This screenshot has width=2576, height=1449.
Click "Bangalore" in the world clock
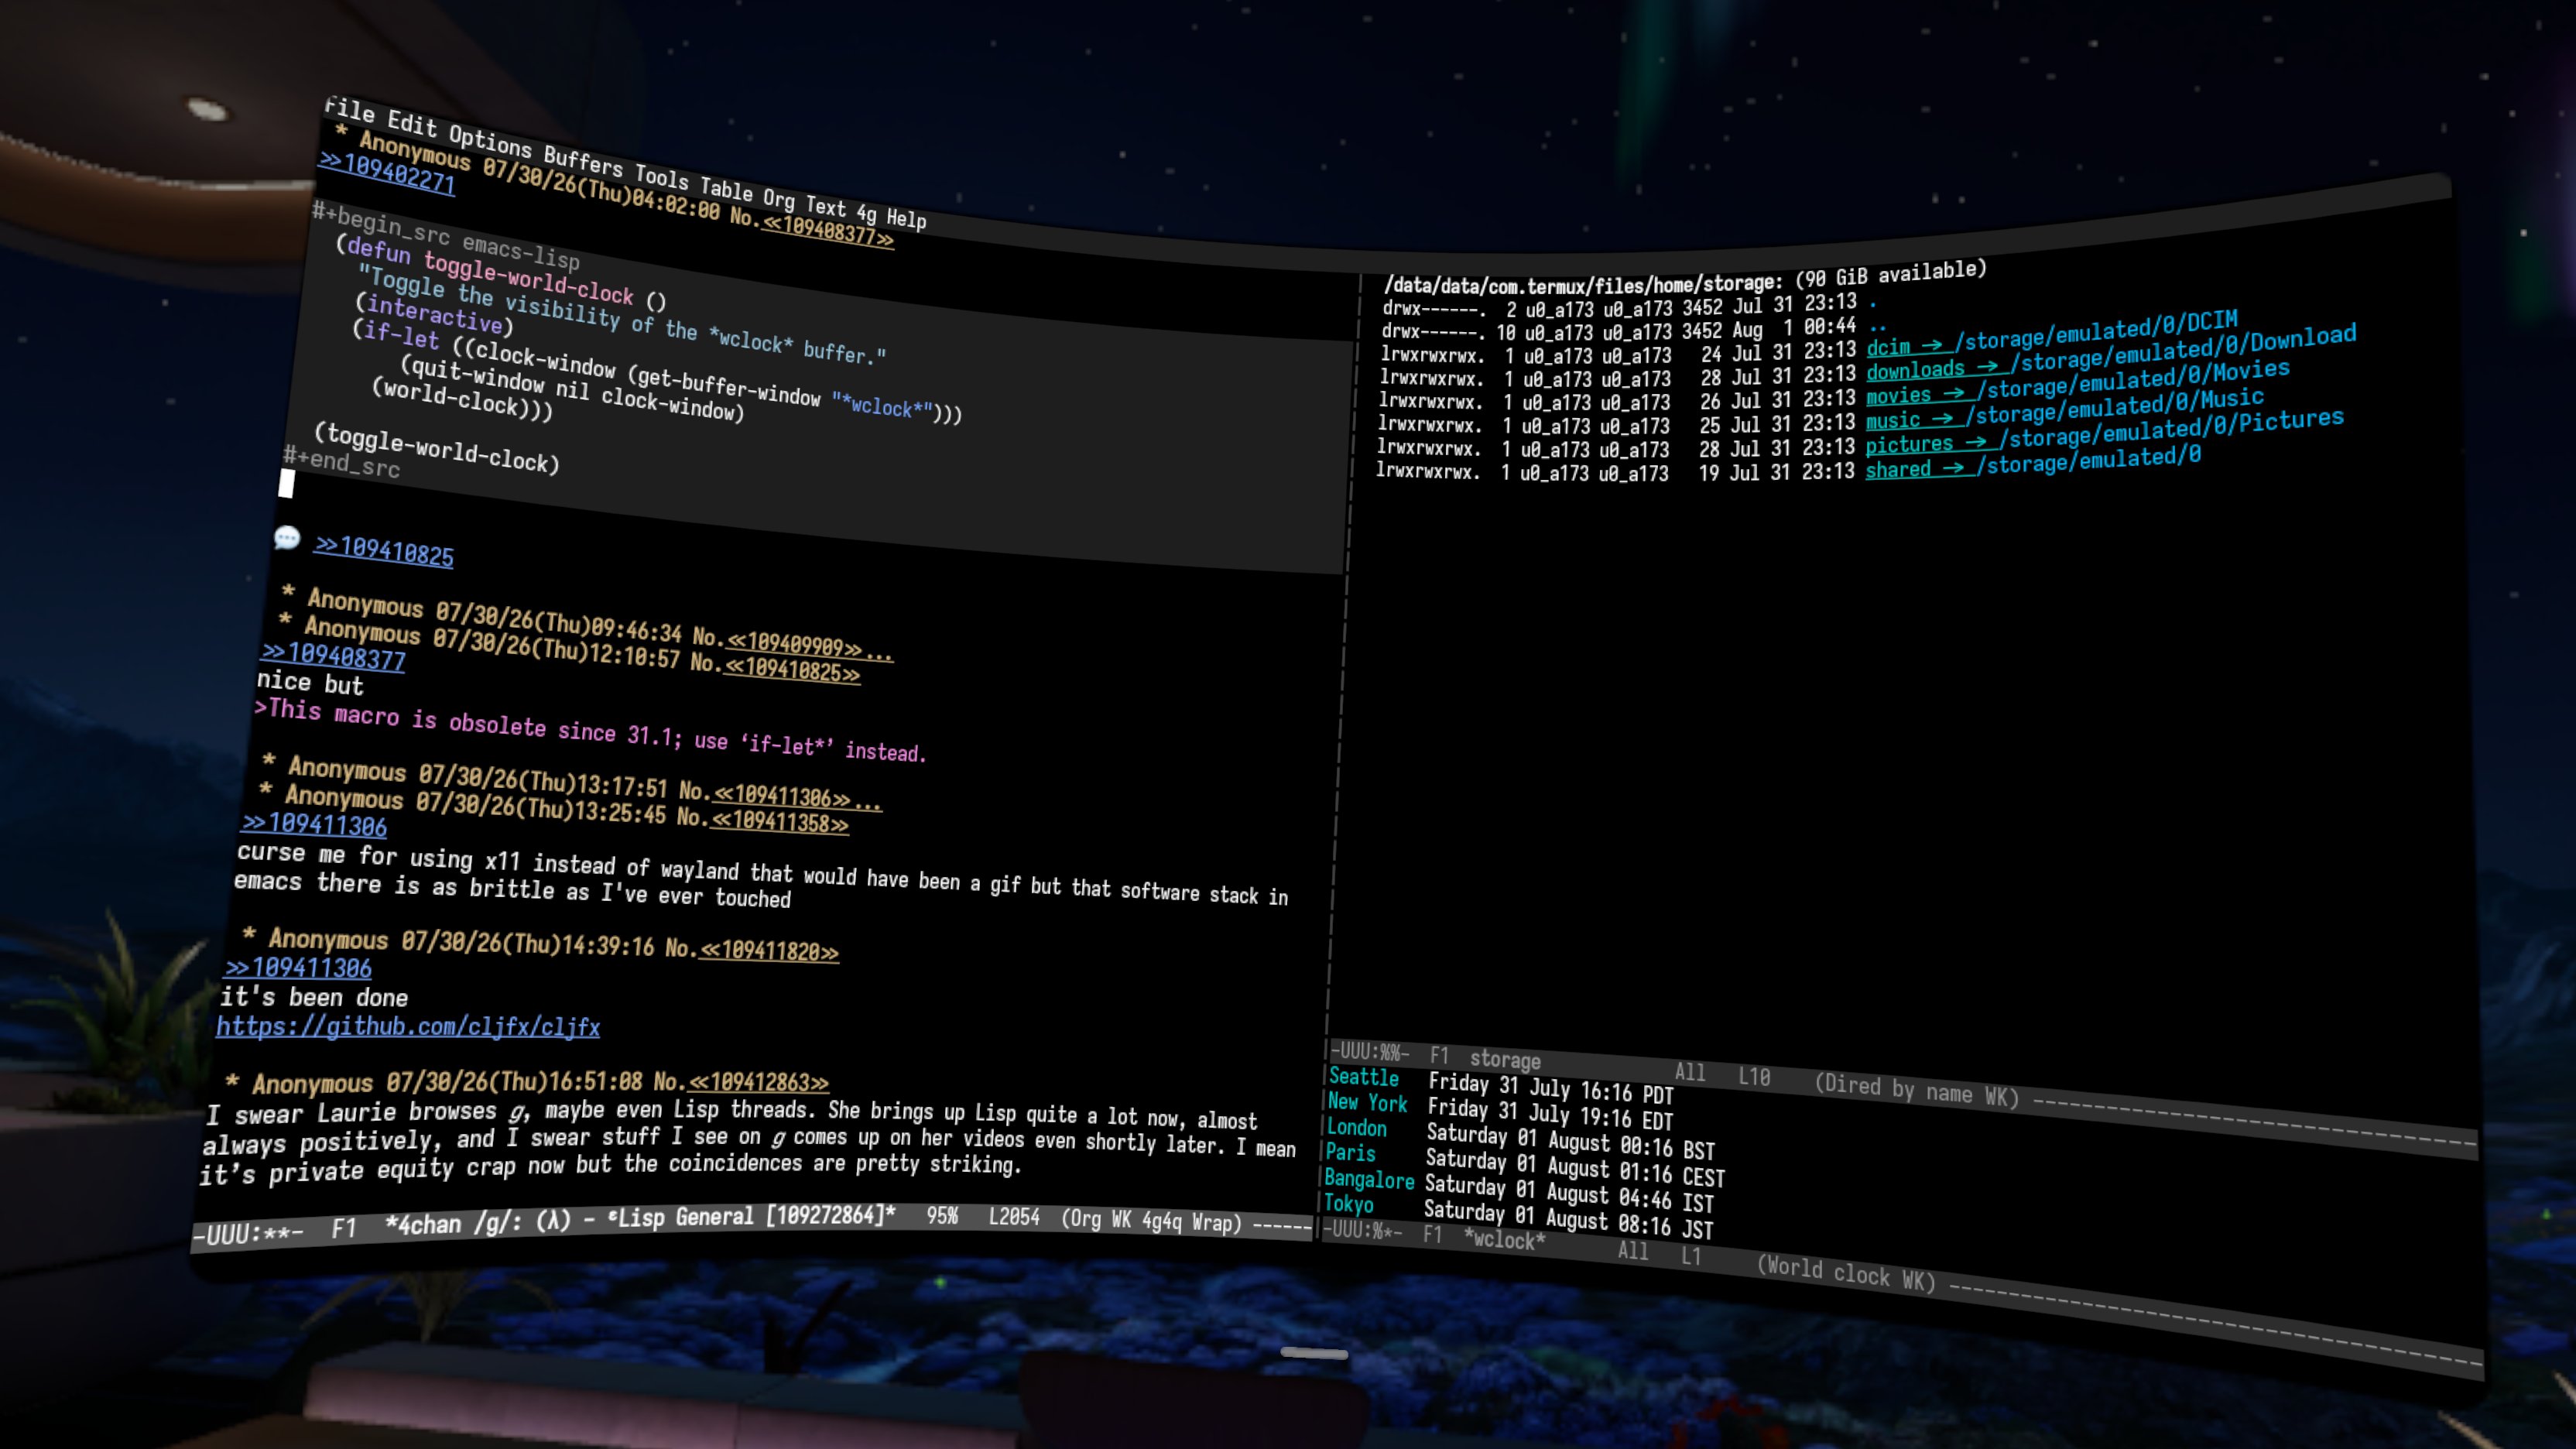(x=1369, y=1180)
